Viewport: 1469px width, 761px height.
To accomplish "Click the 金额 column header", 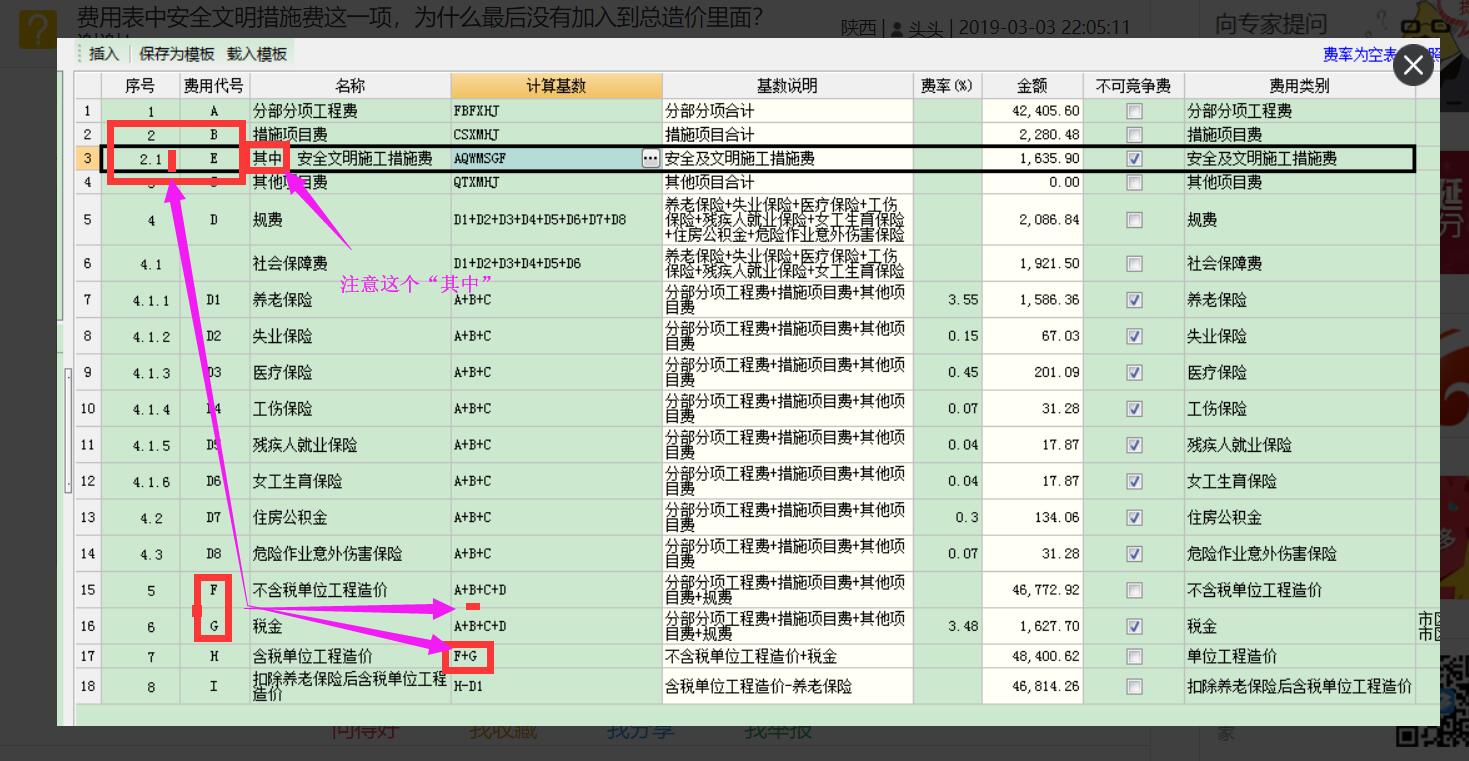I will click(1032, 86).
